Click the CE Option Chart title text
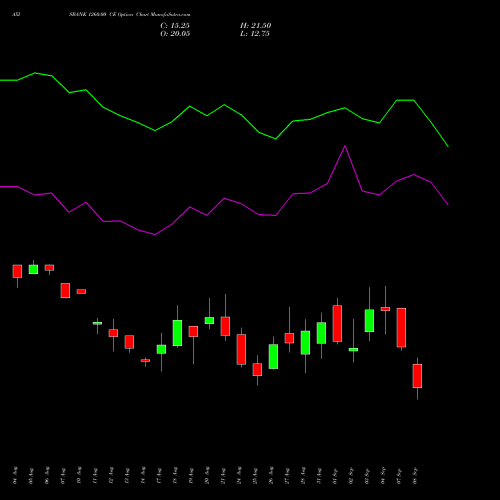 (x=130, y=15)
